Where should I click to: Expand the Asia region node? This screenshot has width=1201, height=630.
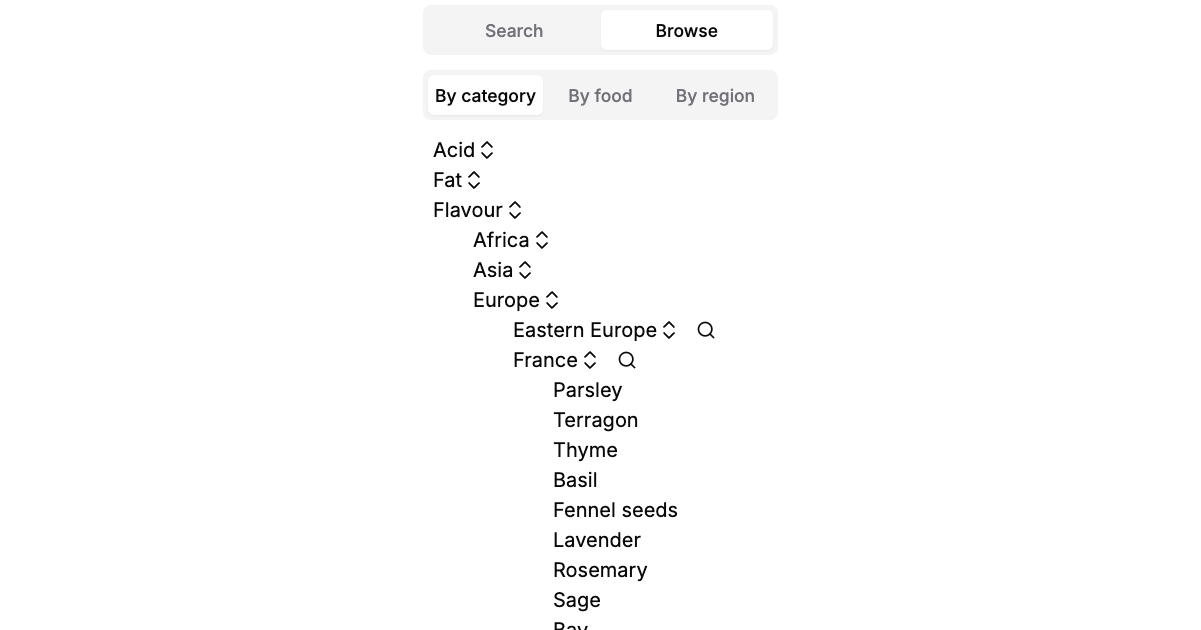(525, 270)
